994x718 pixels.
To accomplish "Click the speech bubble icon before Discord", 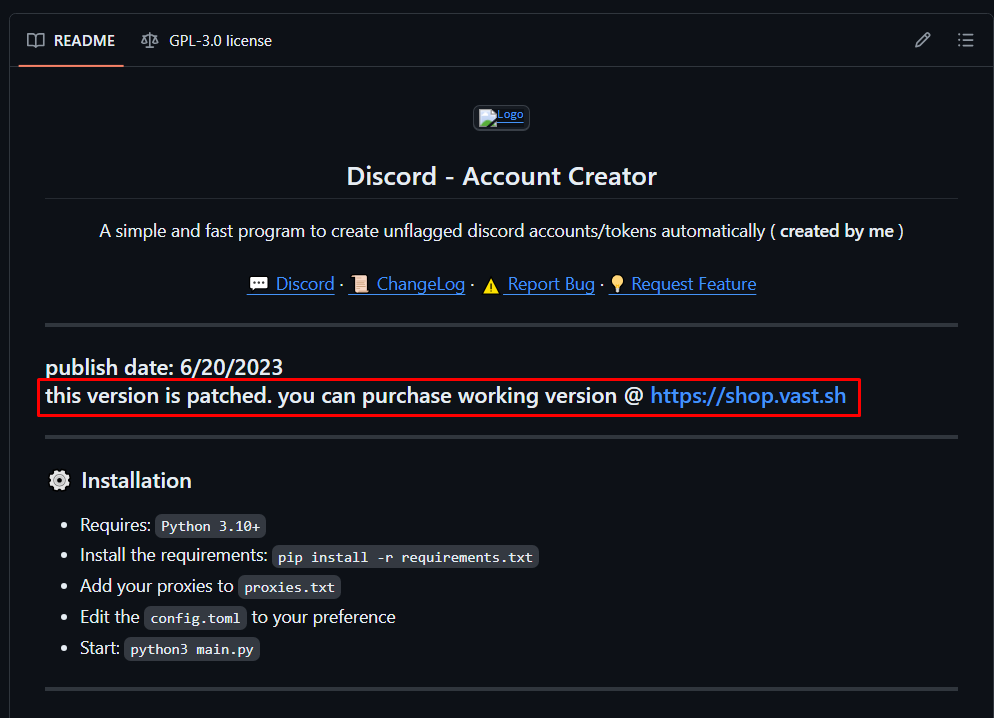I will (259, 284).
